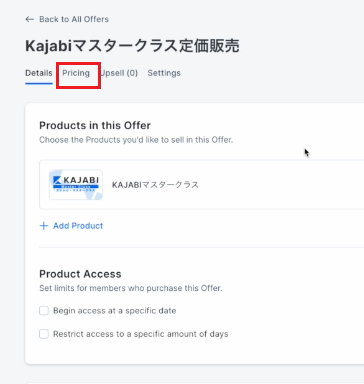
Task: Select the Details tab
Action: click(x=39, y=73)
